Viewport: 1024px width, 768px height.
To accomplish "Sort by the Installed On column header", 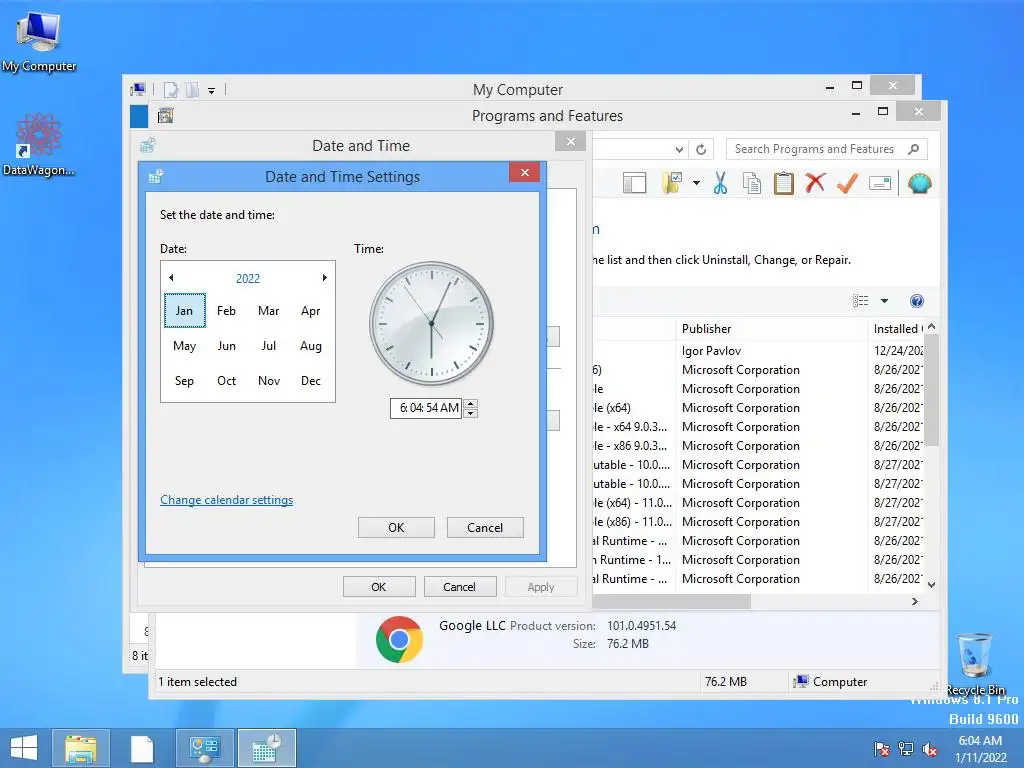I will pyautogui.click(x=897, y=328).
